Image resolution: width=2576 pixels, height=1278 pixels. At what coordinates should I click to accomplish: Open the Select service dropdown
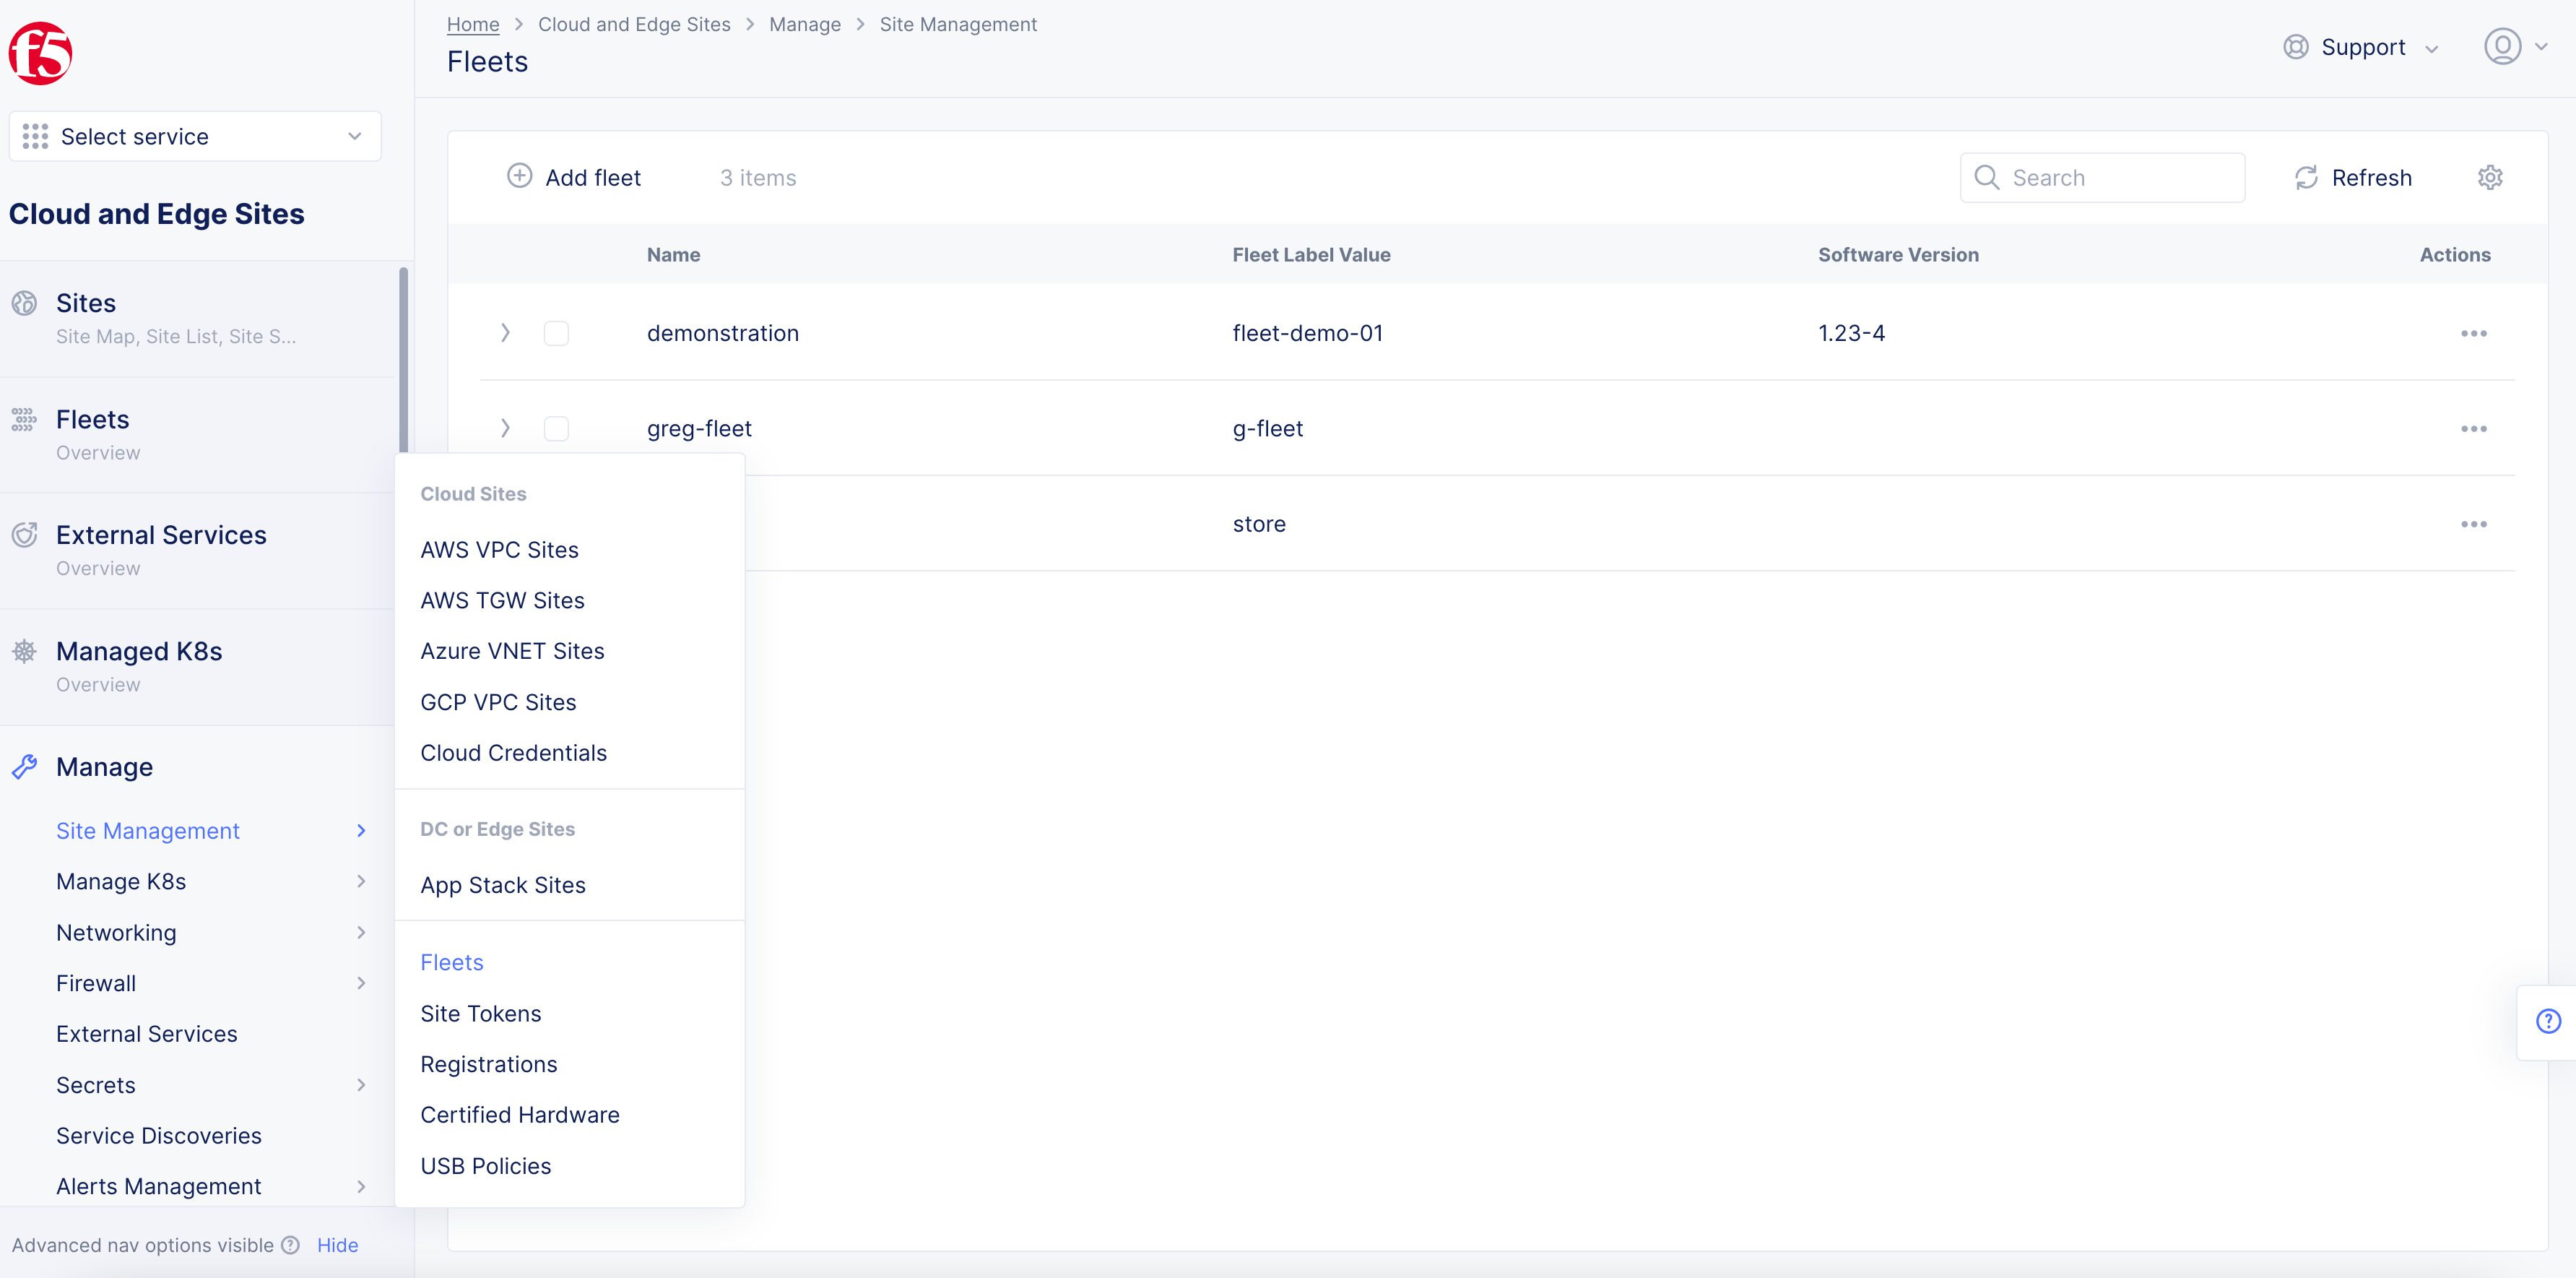click(x=195, y=137)
